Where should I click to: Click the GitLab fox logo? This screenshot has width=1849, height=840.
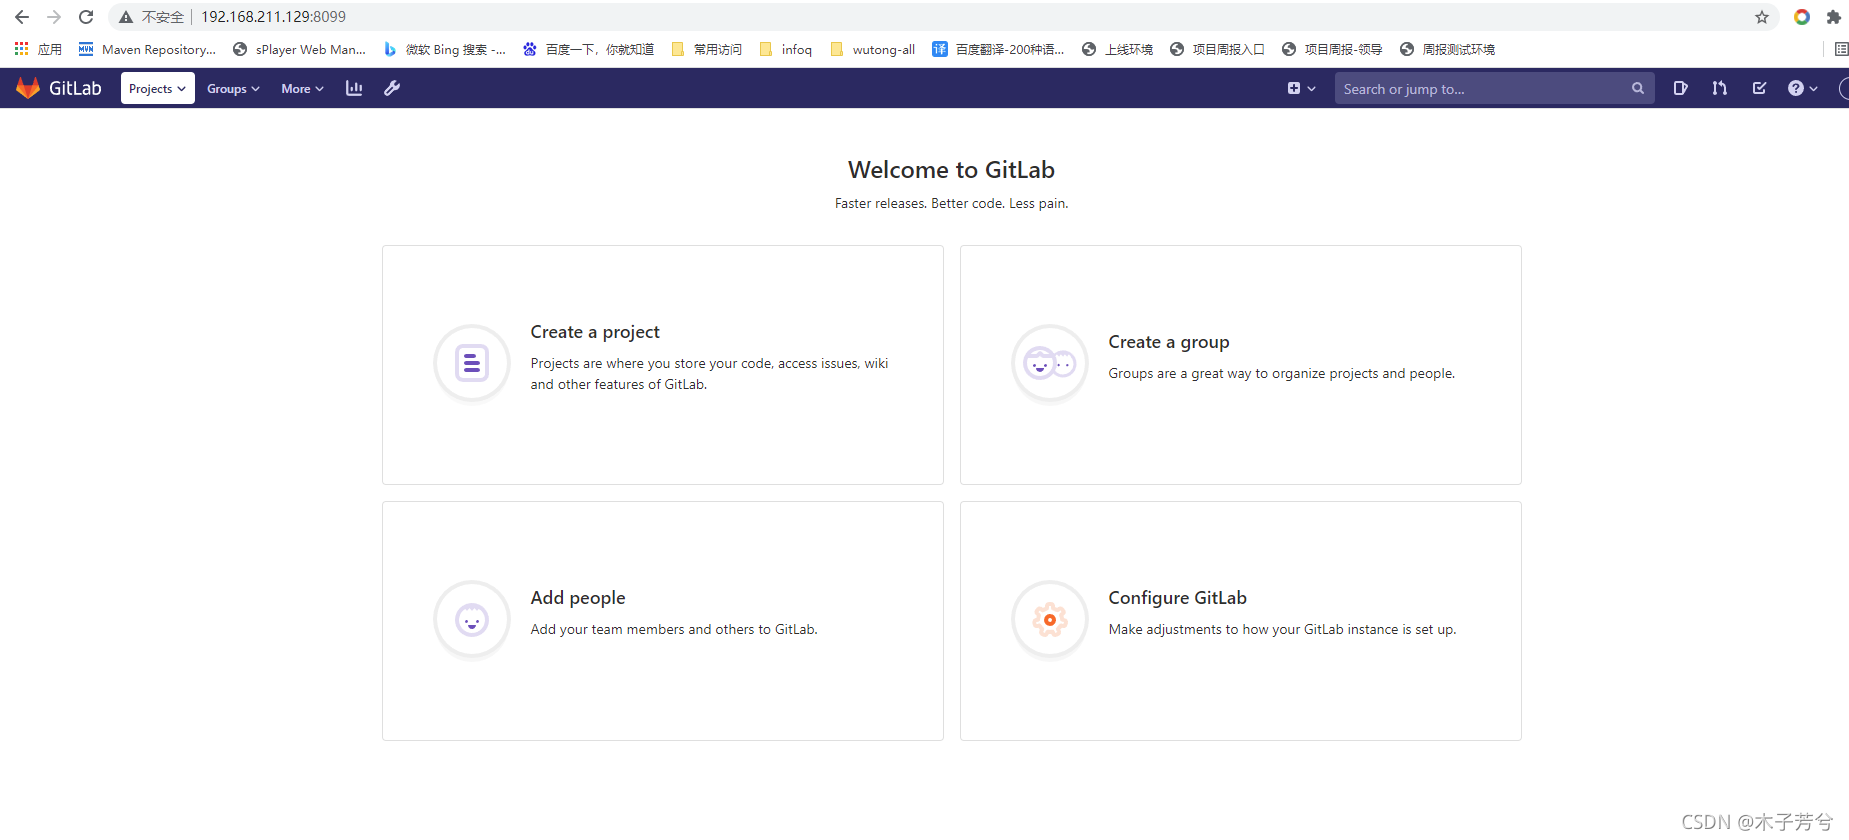point(28,88)
